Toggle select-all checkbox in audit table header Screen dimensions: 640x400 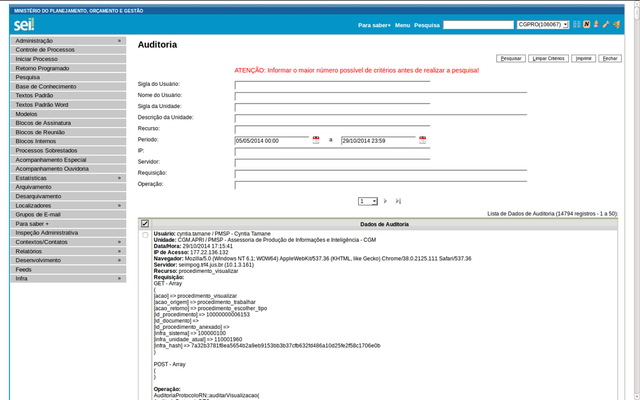point(145,224)
